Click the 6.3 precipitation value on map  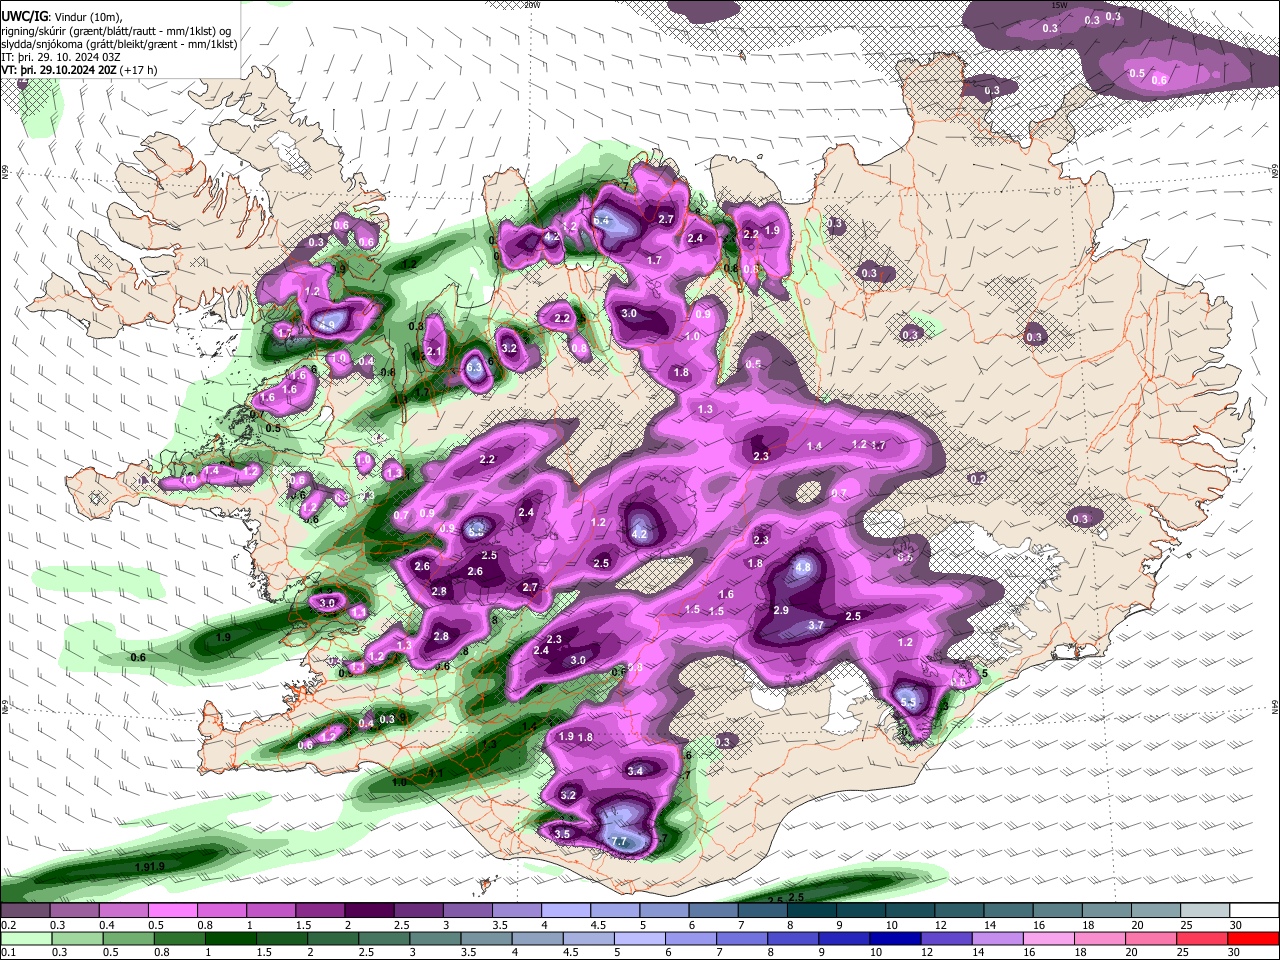pos(475,369)
